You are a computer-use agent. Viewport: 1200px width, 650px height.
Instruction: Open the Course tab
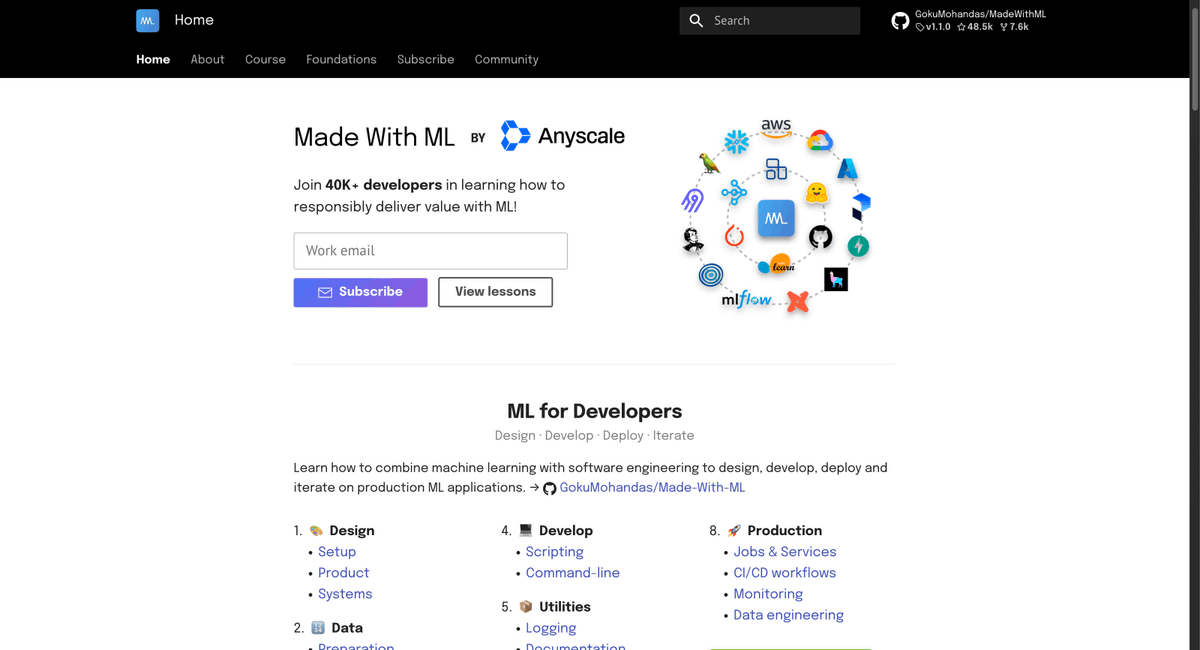265,60
